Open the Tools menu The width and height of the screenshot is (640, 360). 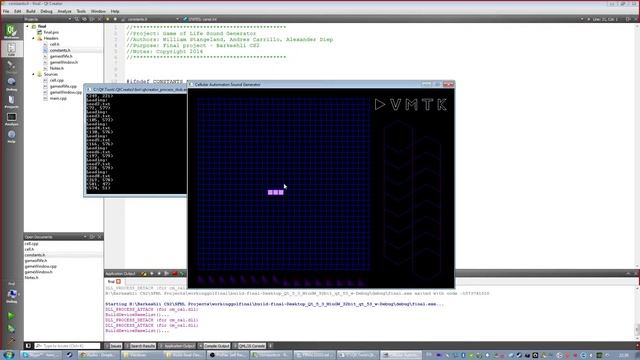pyautogui.click(x=81, y=11)
